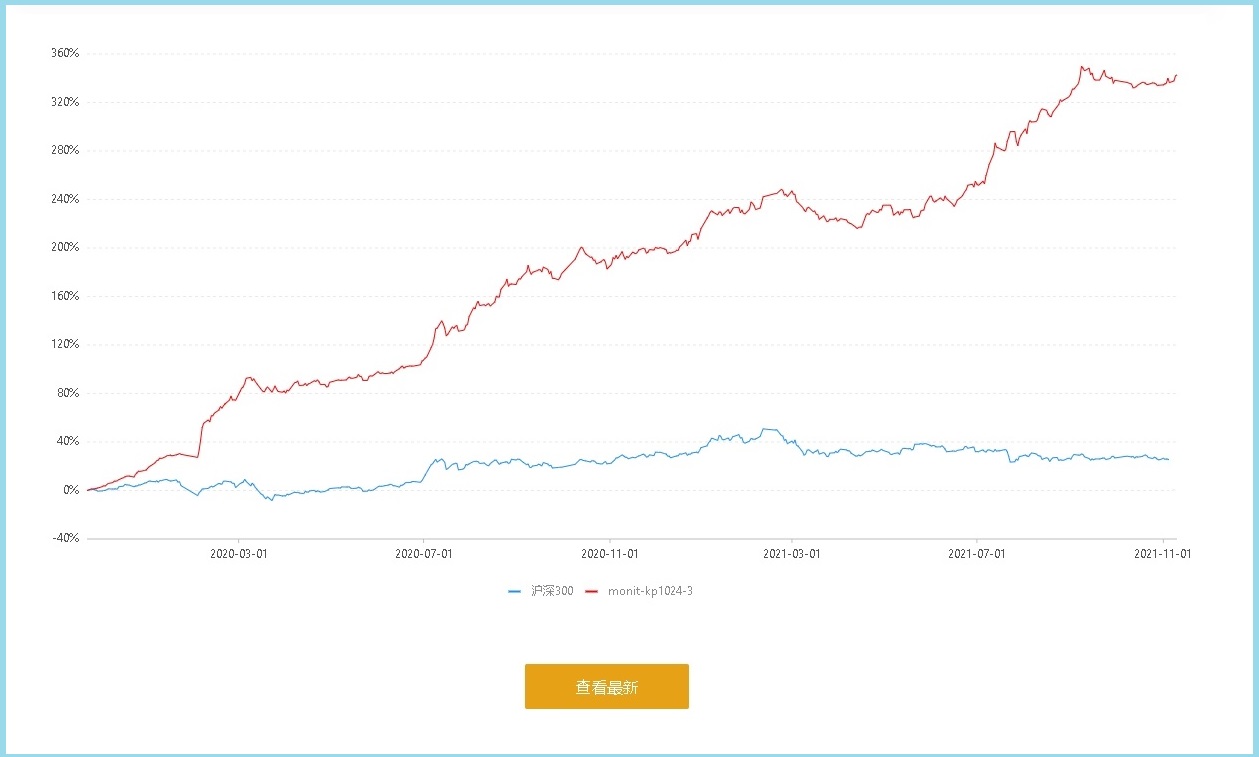Click the blue 沪深300 line's highest peak
The width and height of the screenshot is (1259, 757).
766,429
